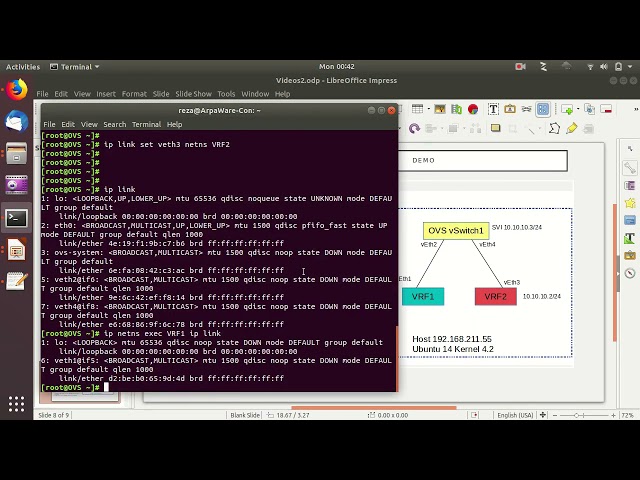
Task: Open the text editor dock icon
Action: [x=16, y=281]
